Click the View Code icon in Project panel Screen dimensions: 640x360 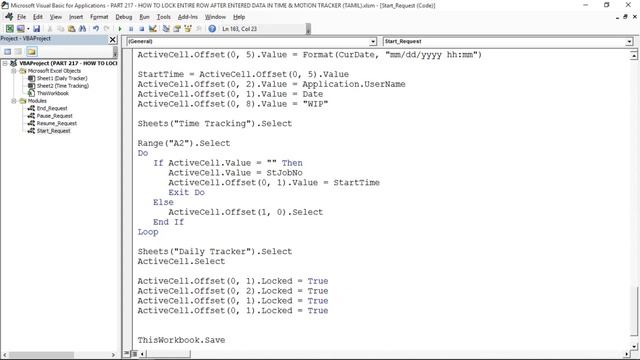(7, 51)
